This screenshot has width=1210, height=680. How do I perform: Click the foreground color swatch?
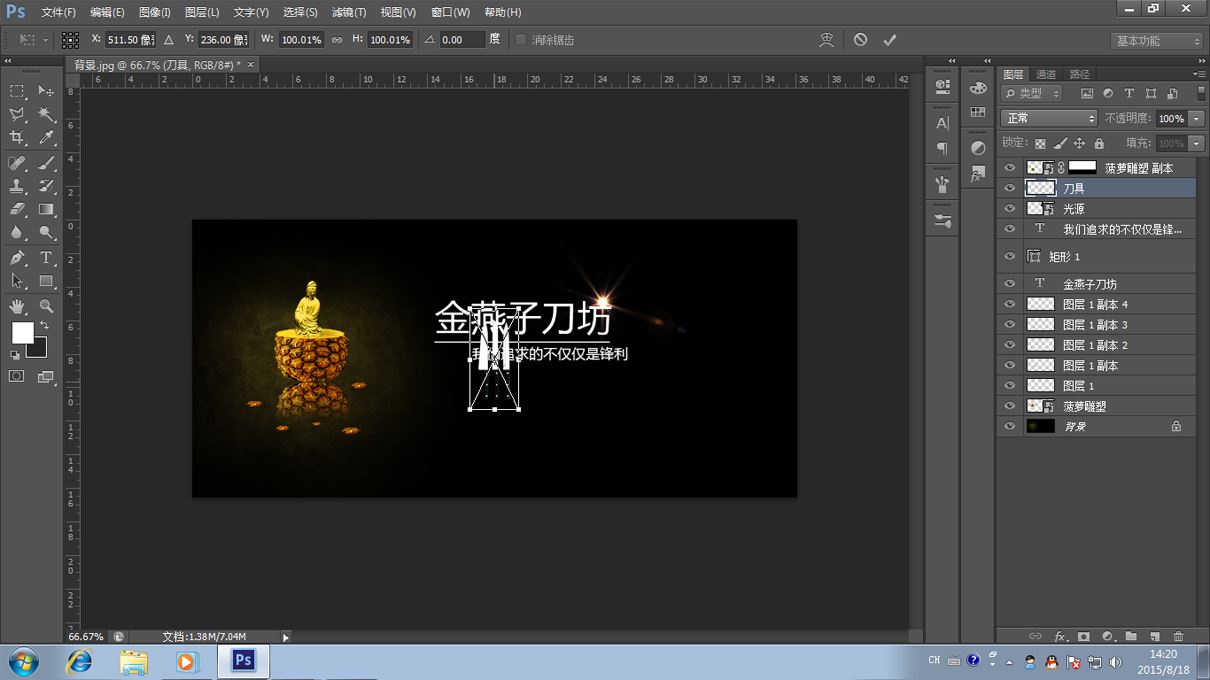coord(22,333)
